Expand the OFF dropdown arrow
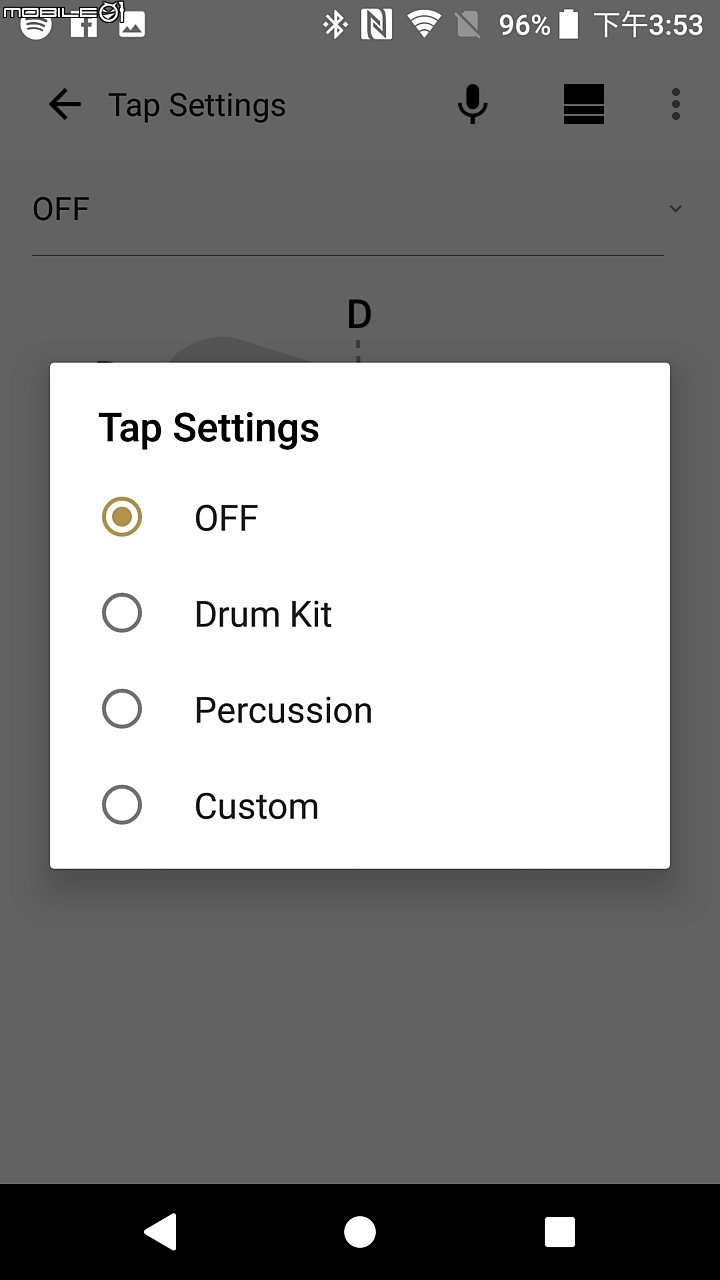 pos(676,209)
